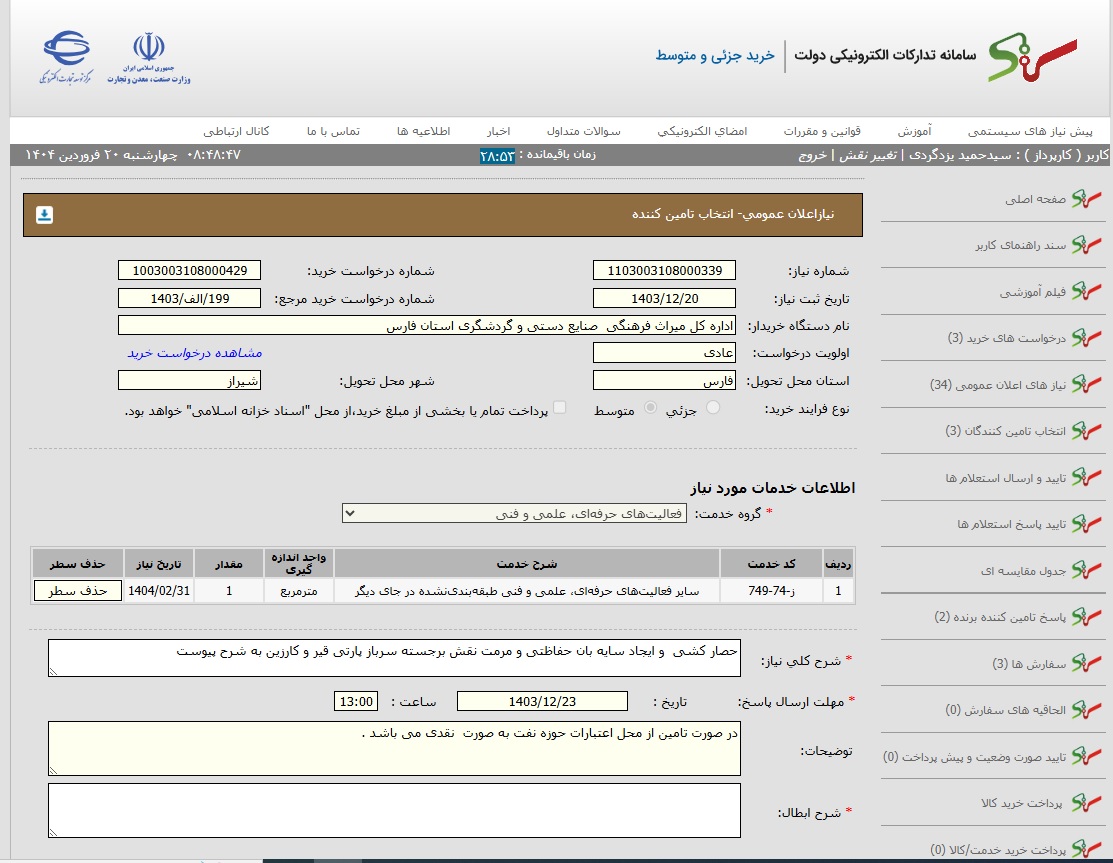Viewport: 1113px width, 863px height.
Task: Click the icon beside تایید پاسخ استعلام ها
Action: (x=1086, y=524)
